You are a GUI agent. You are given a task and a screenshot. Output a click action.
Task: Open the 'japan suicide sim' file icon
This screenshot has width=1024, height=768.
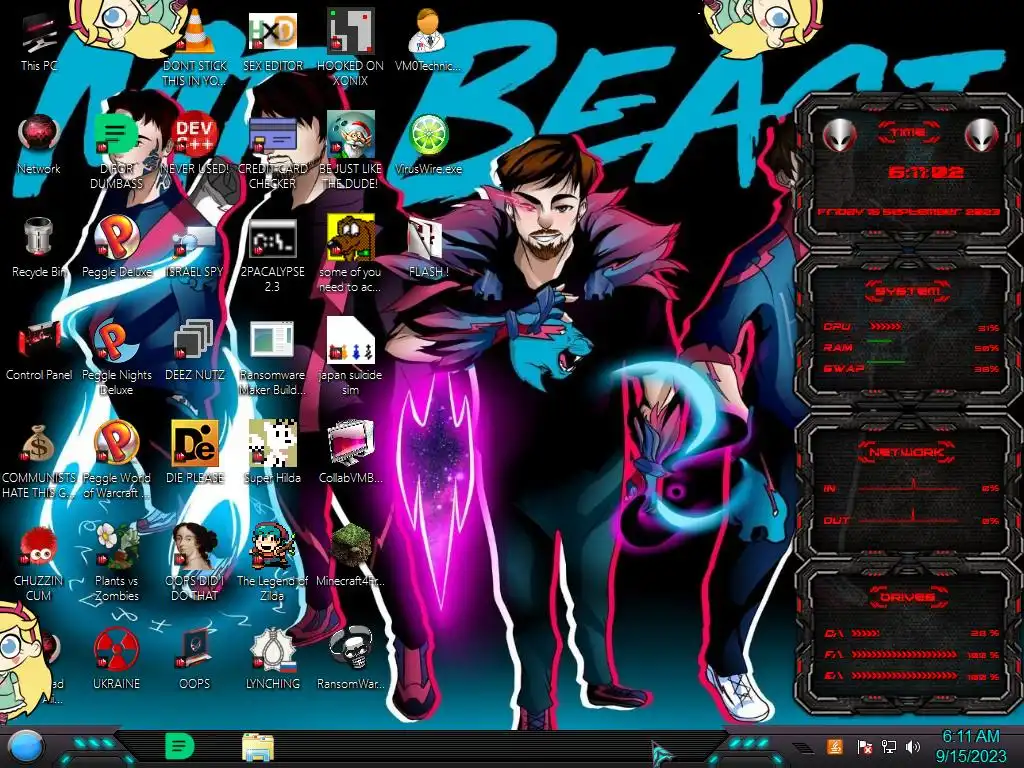pyautogui.click(x=350, y=358)
